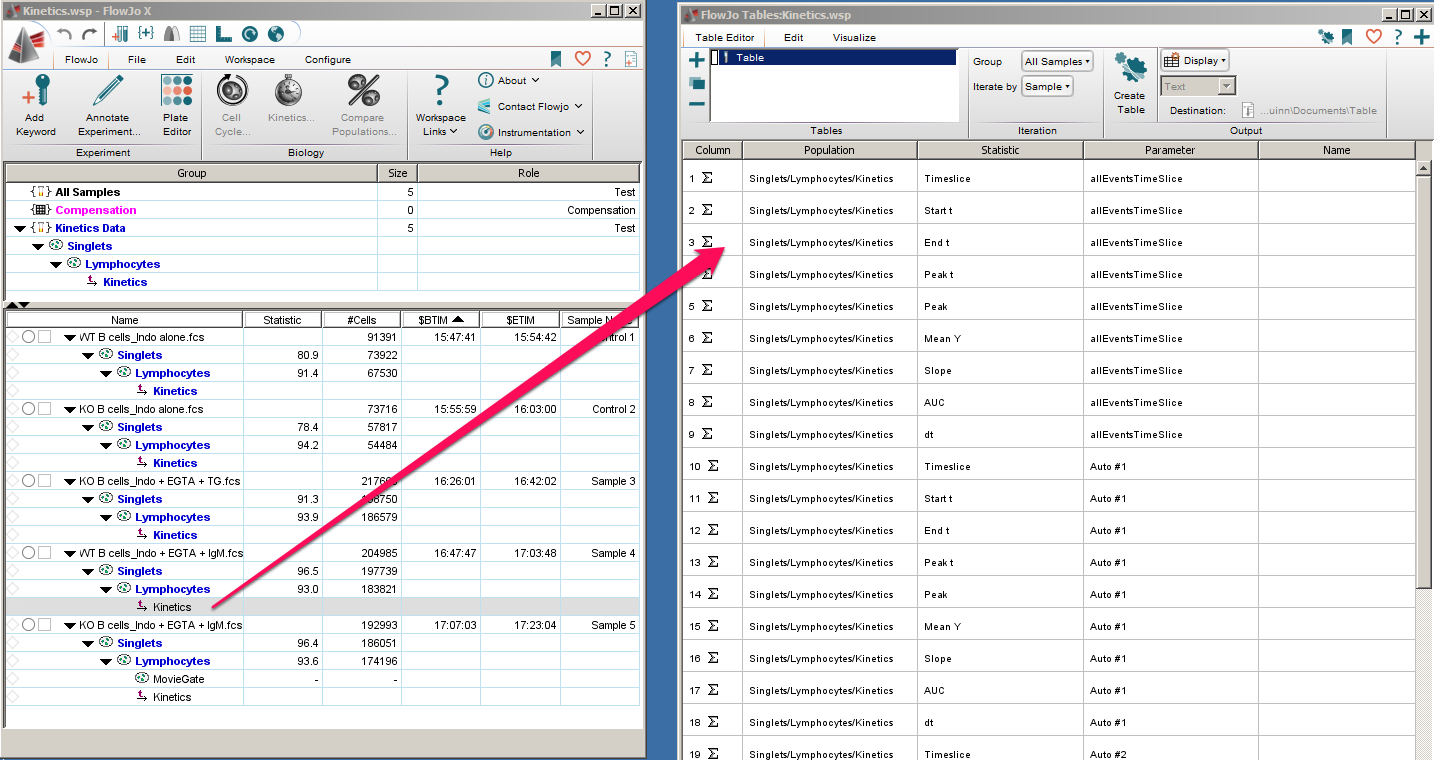Image resolution: width=1434 pixels, height=760 pixels.
Task: Select the Table Editor tab
Action: tap(725, 38)
